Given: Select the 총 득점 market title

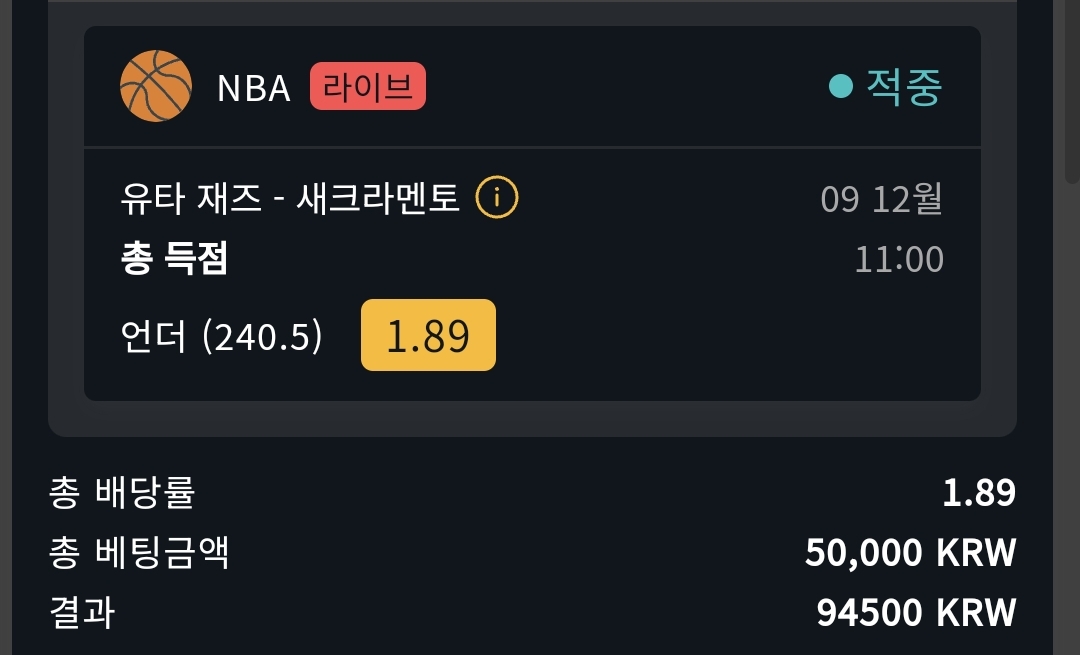Looking at the screenshot, I should (174, 258).
